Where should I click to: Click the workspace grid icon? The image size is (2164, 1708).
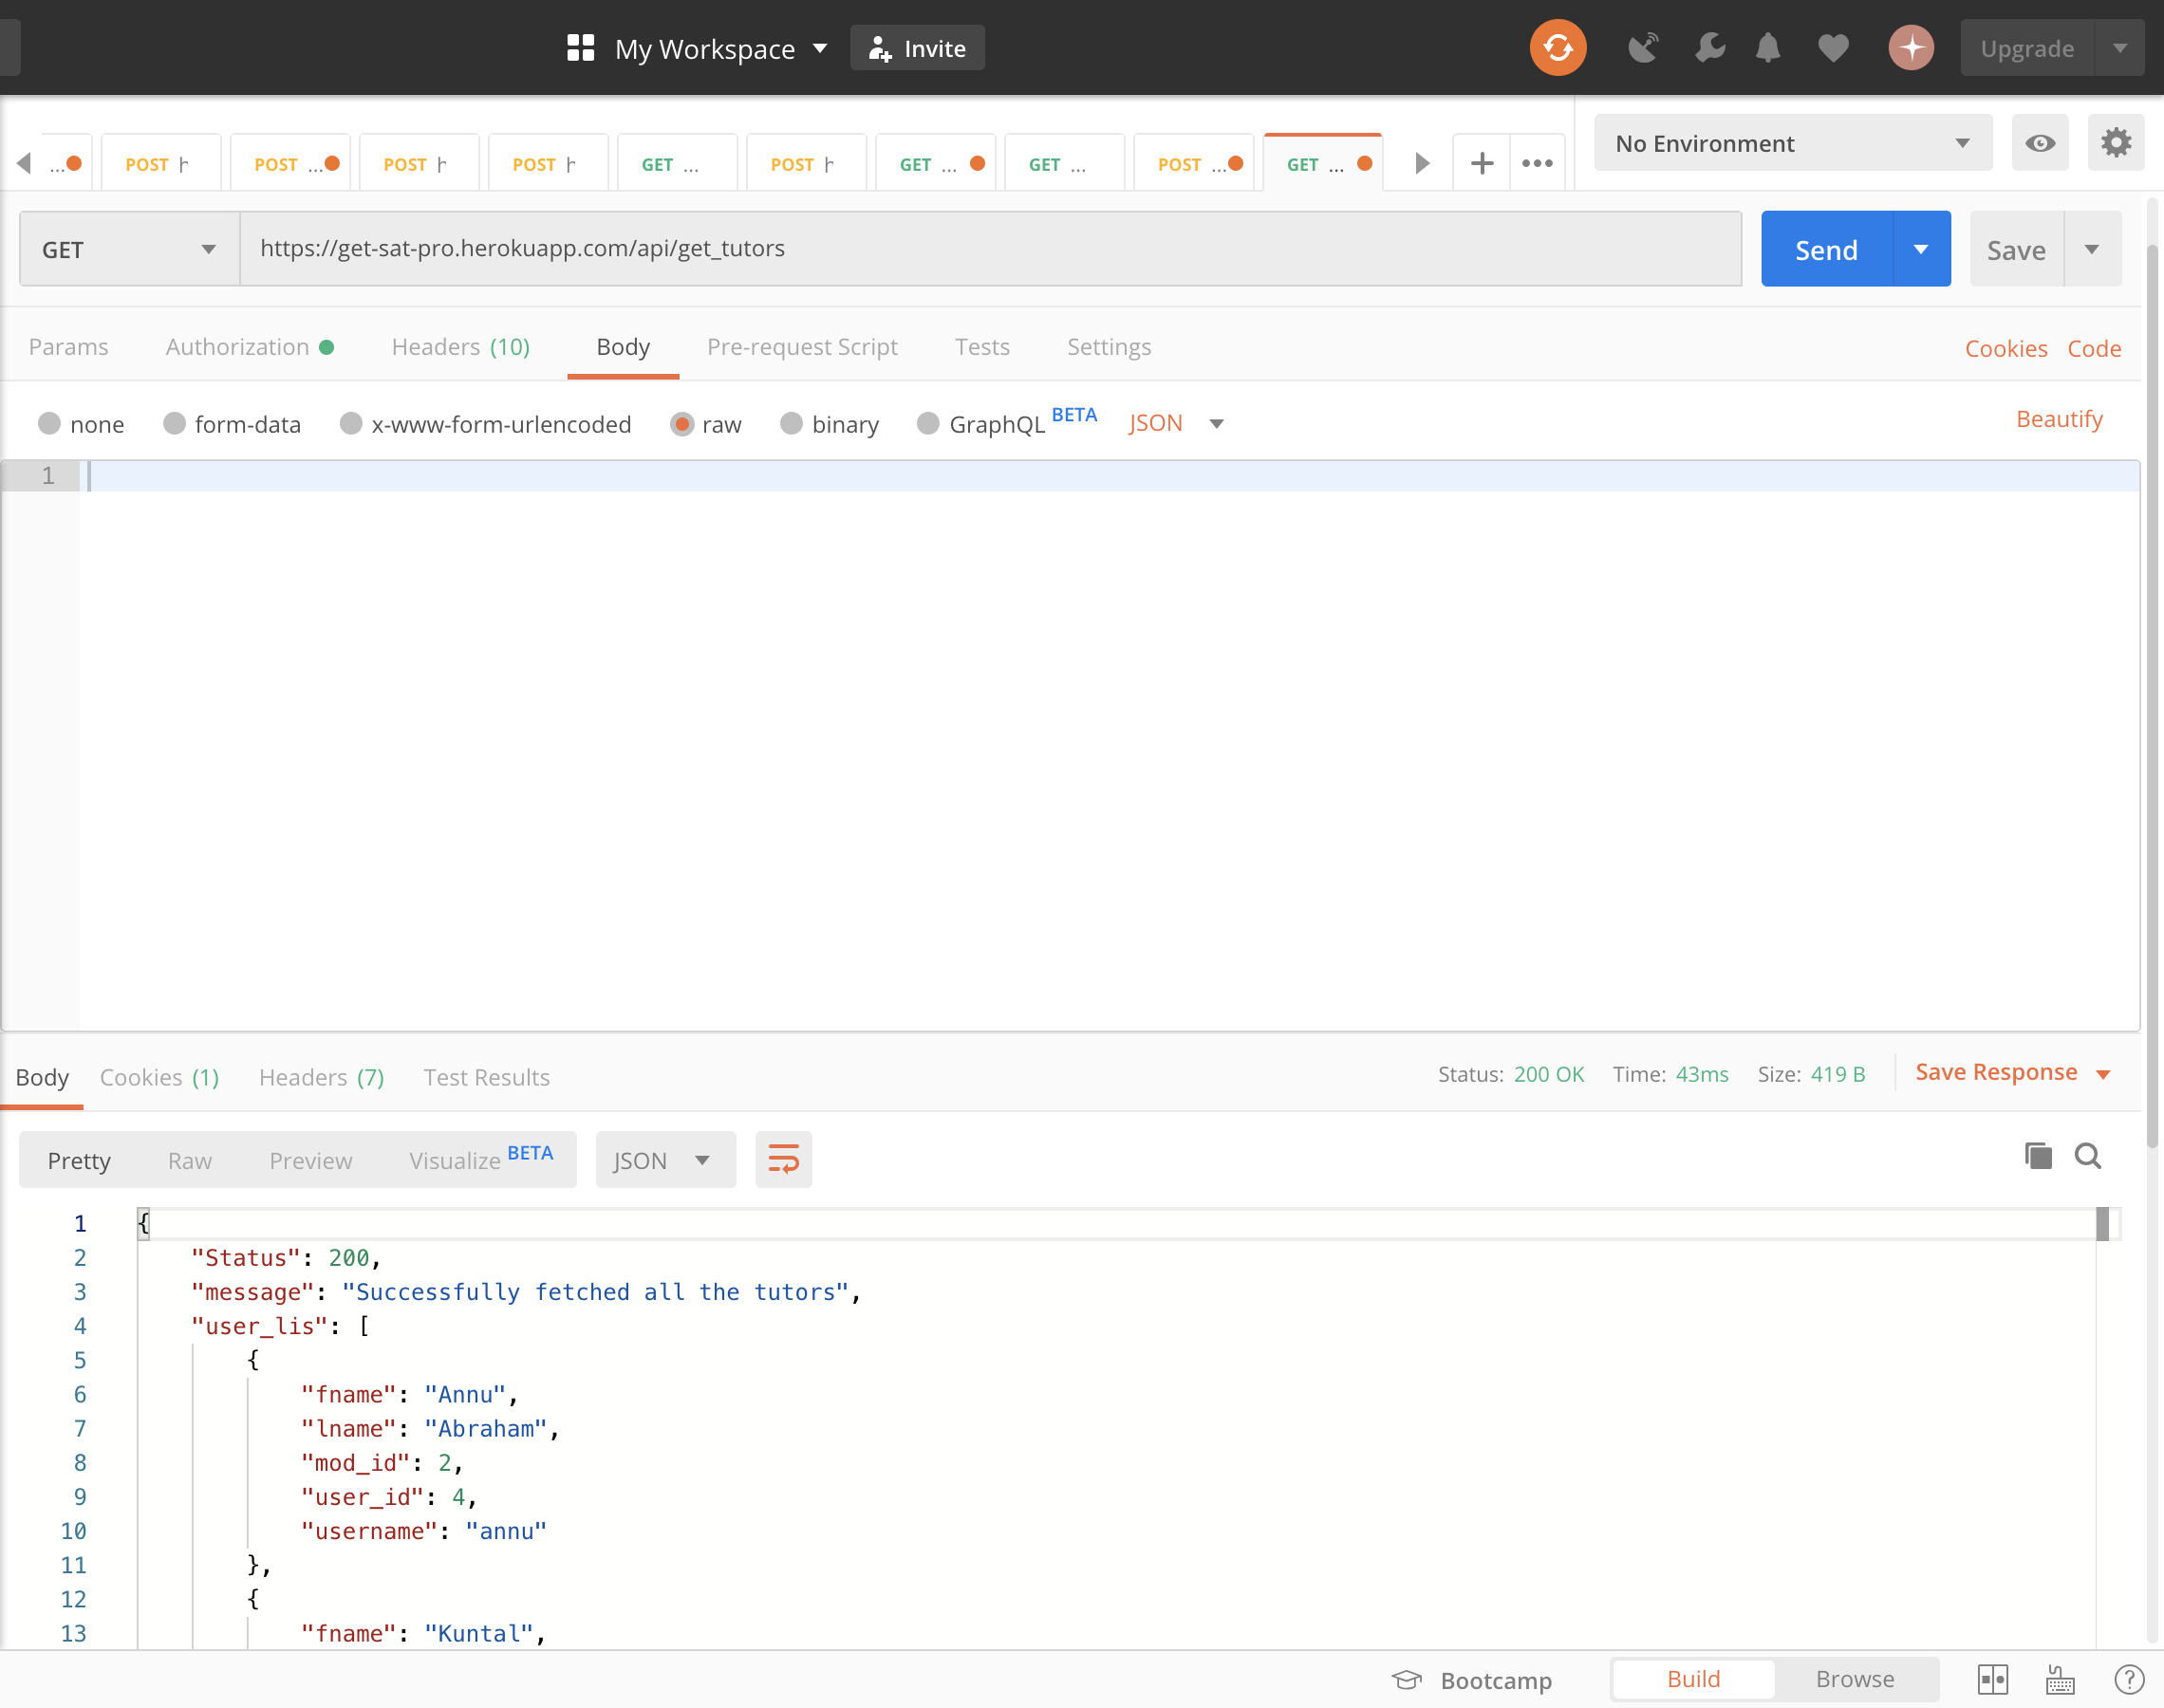coord(580,48)
